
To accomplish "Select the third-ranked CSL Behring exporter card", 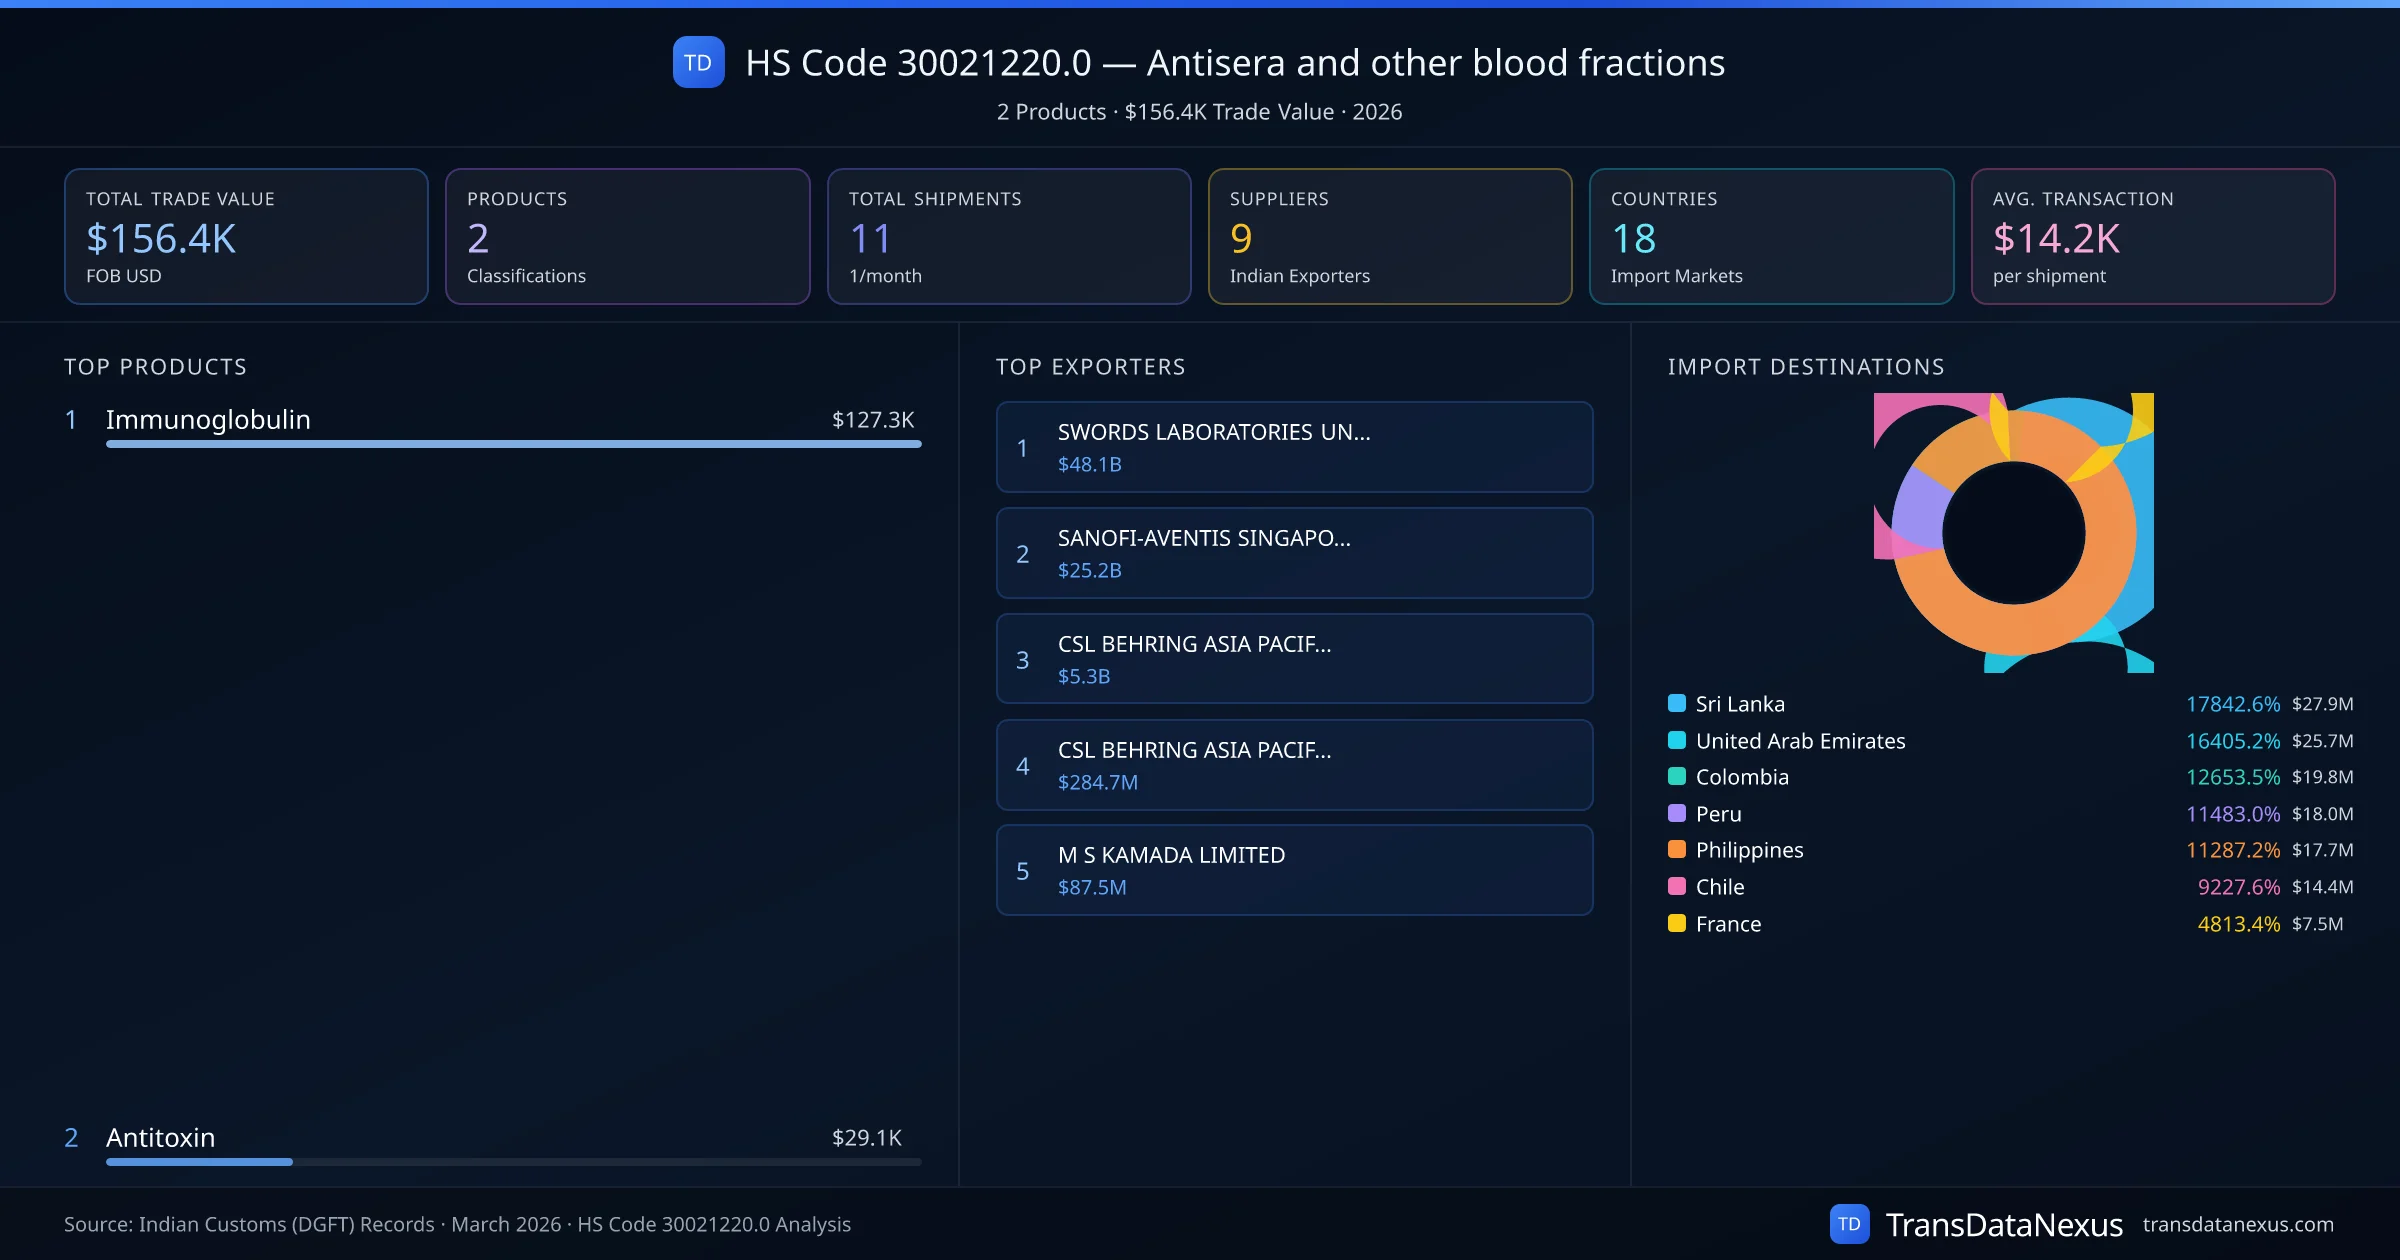I will [1294, 659].
